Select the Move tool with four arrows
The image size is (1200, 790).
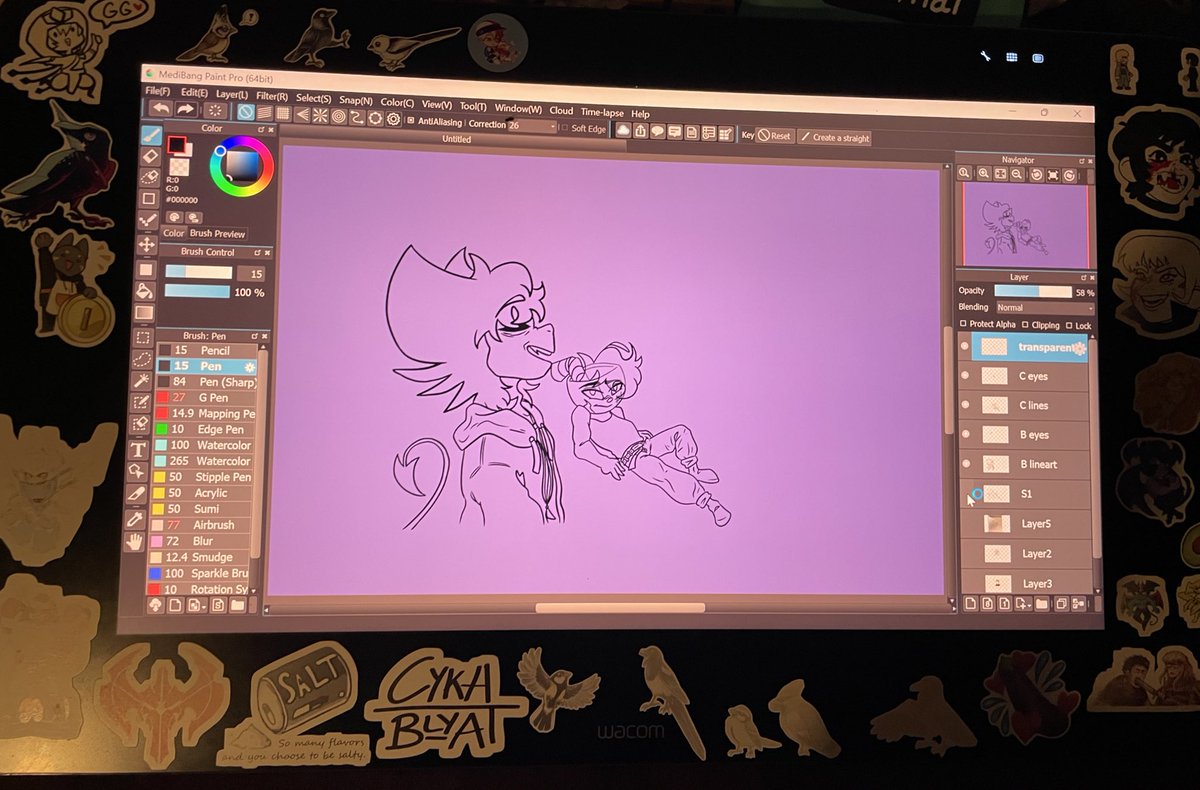(x=147, y=244)
